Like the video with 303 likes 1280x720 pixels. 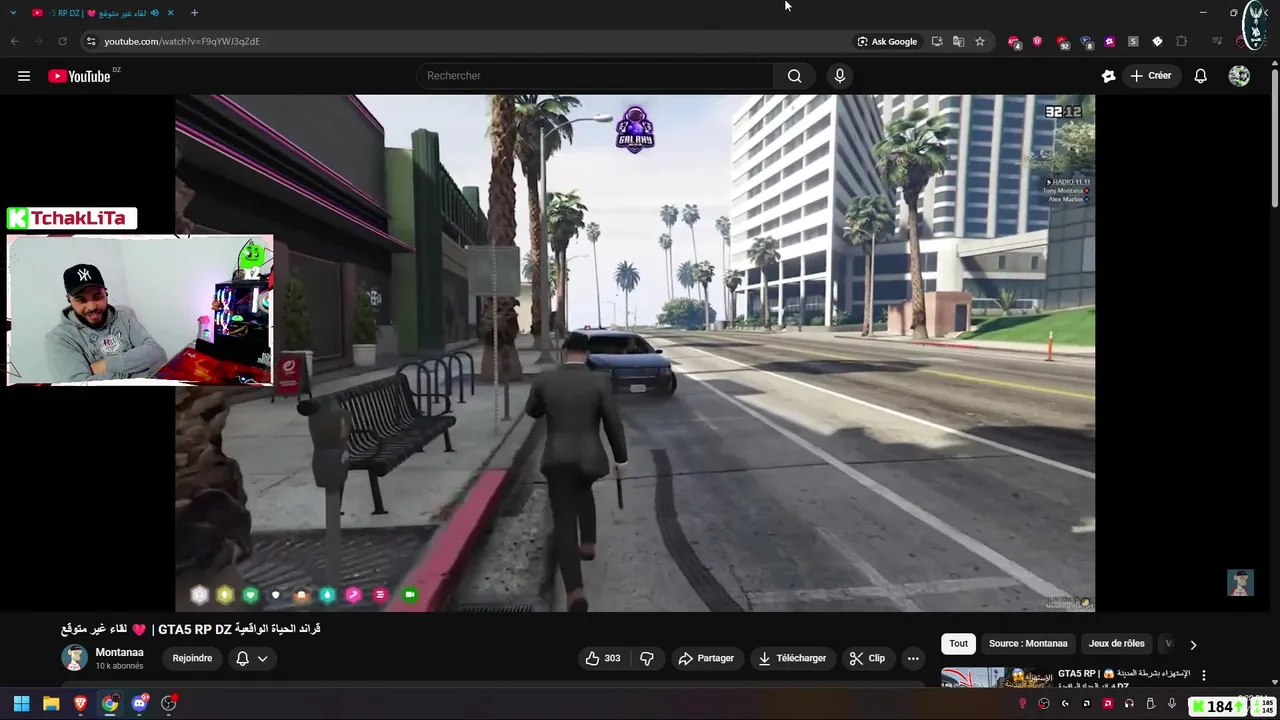(603, 658)
